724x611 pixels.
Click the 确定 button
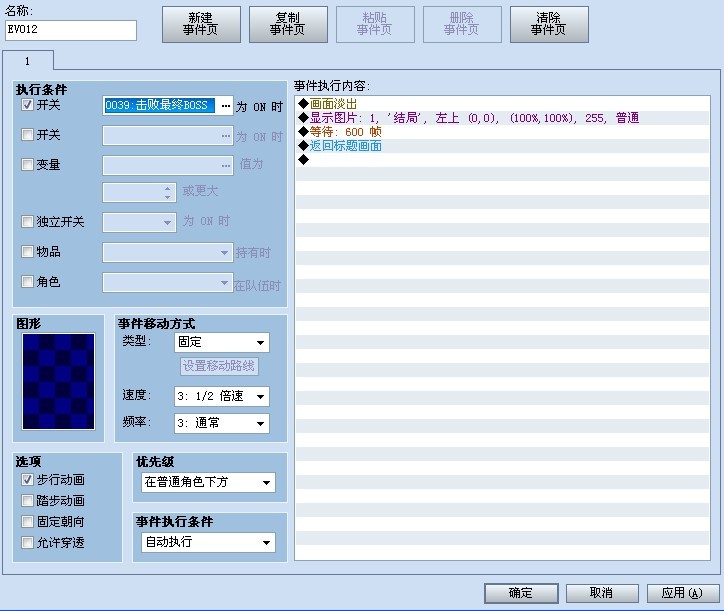point(521,593)
